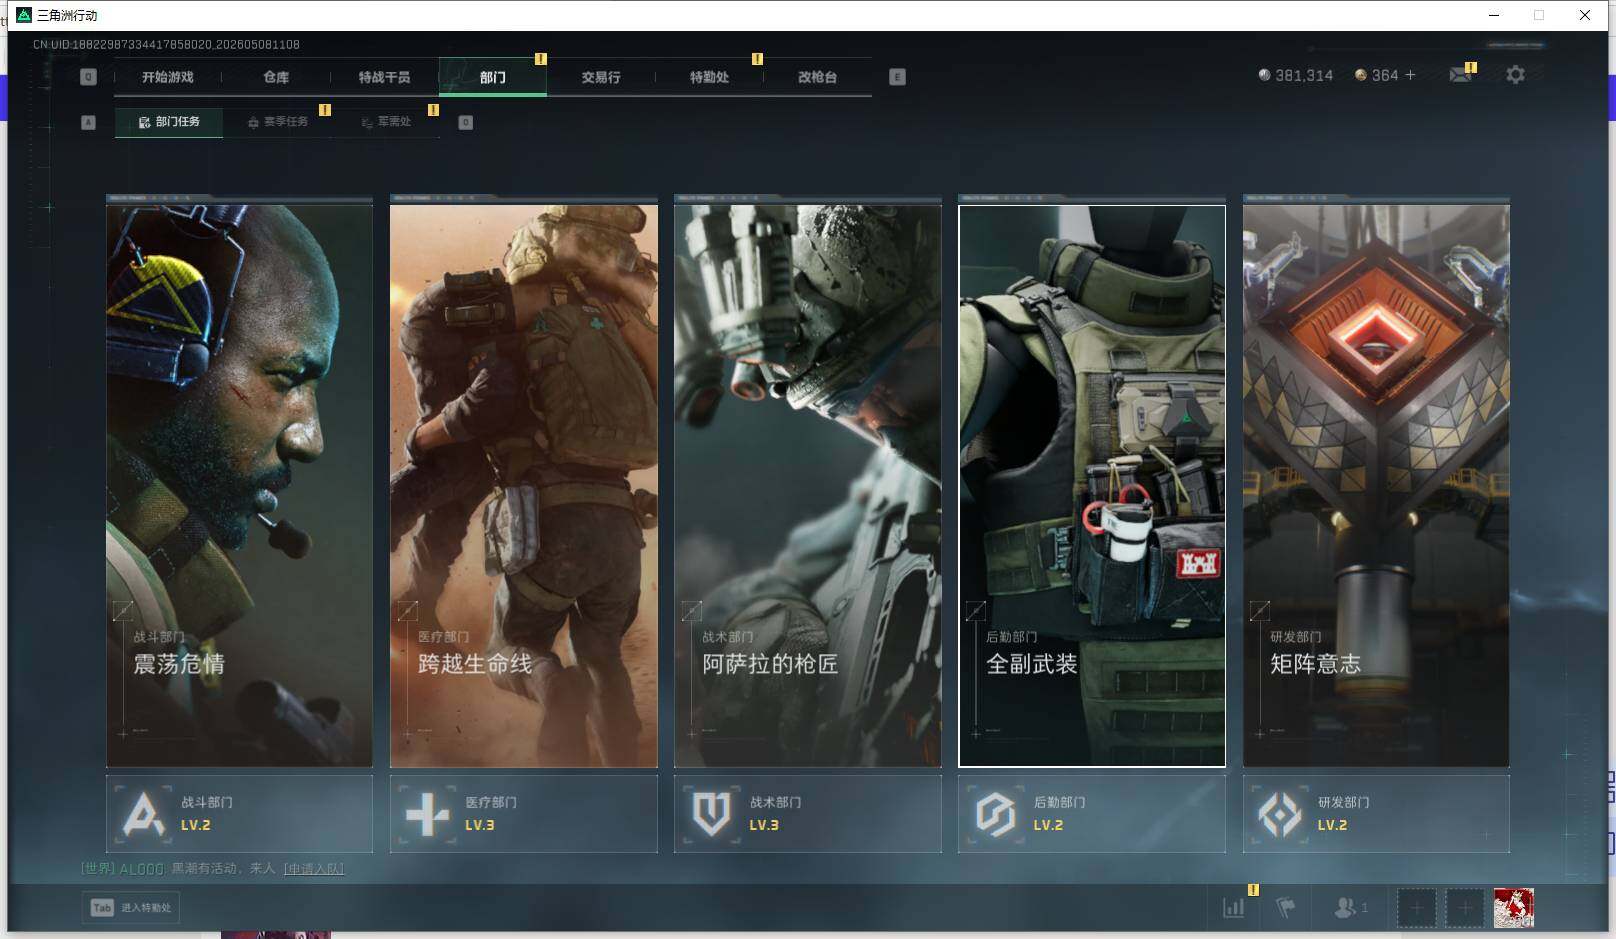The height and width of the screenshot is (939, 1616).
Task: Open the 开始游戏 tab
Action: click(168, 77)
